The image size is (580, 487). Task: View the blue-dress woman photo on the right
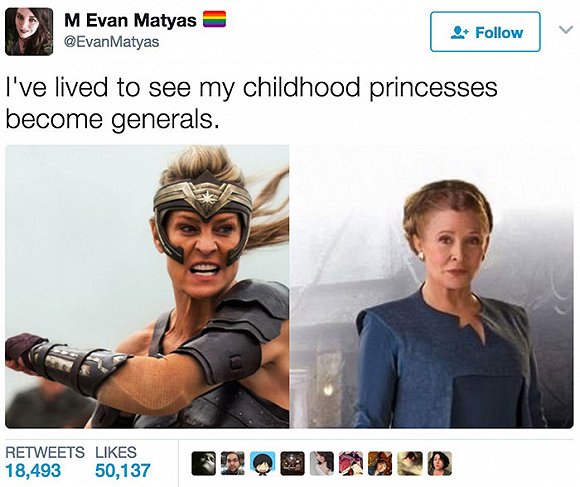(432, 286)
